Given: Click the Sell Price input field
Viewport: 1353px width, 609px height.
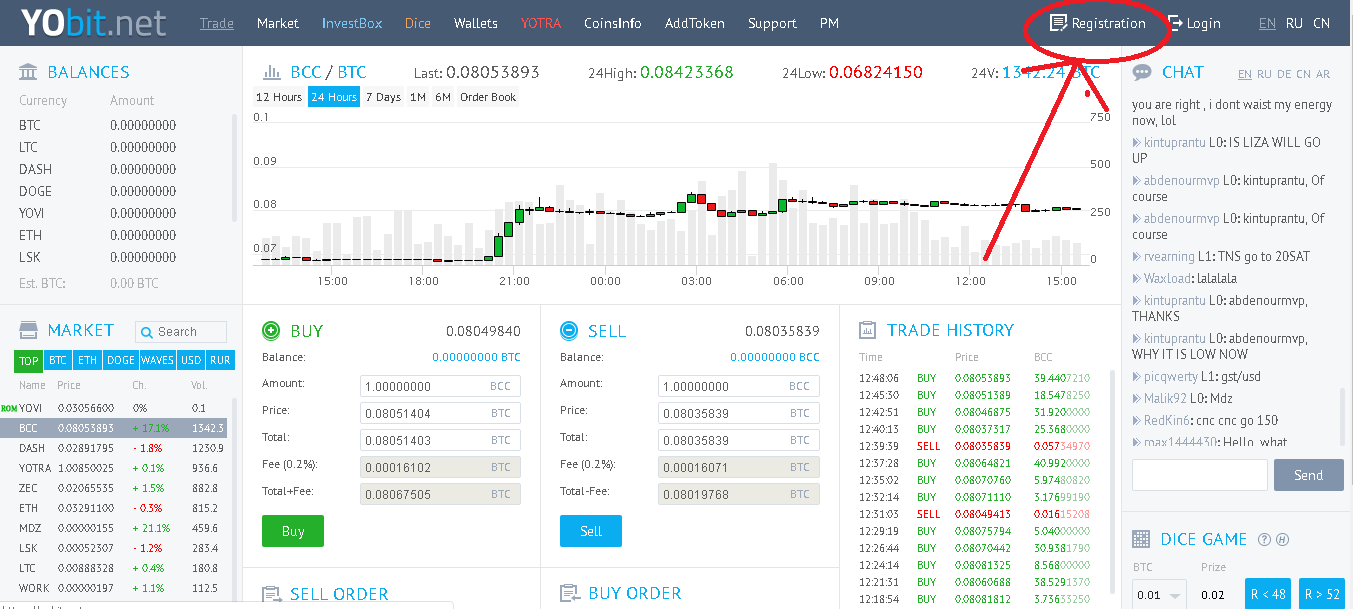Looking at the screenshot, I should pos(738,413).
